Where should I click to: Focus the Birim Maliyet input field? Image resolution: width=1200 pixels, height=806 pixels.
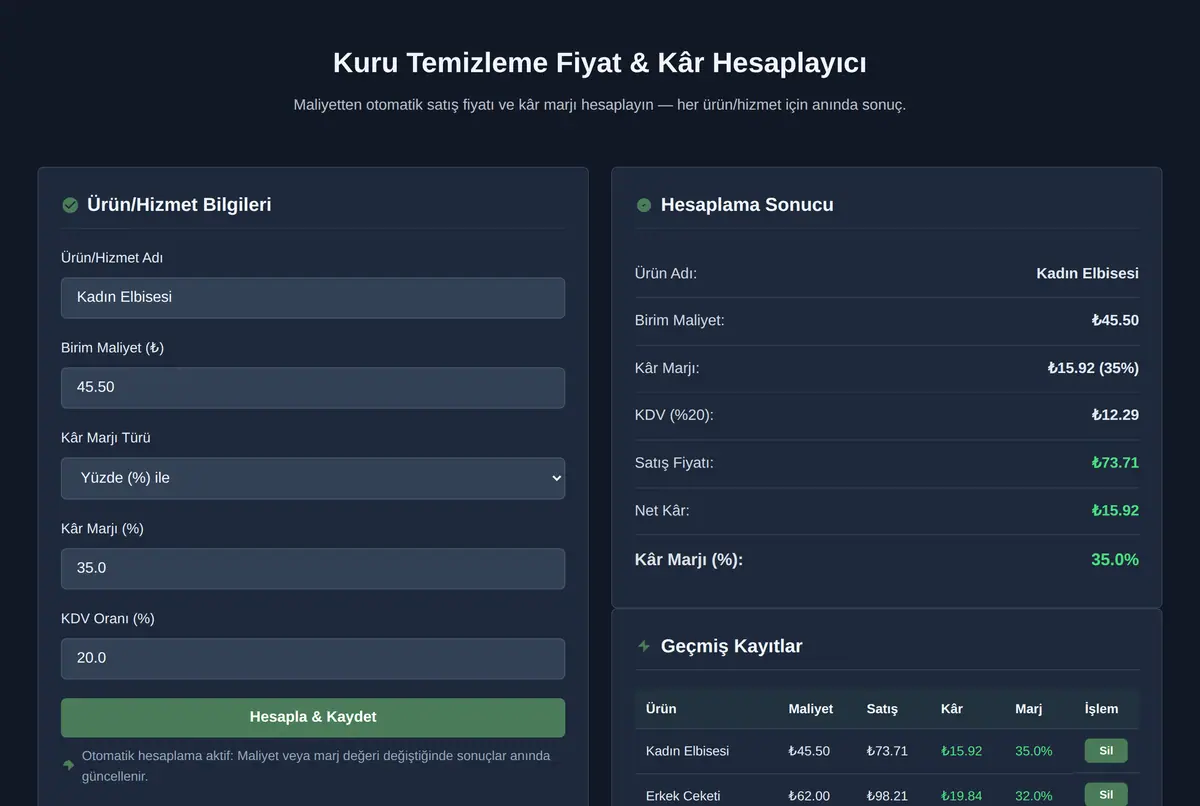coord(313,388)
